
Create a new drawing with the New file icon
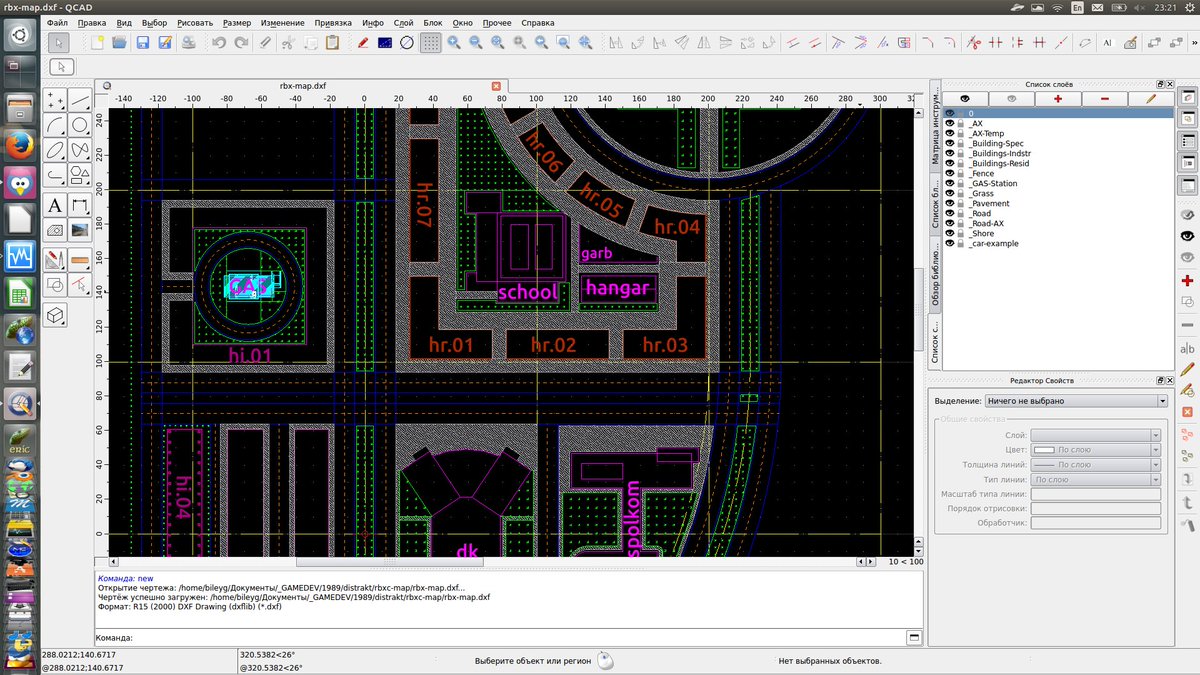point(97,42)
